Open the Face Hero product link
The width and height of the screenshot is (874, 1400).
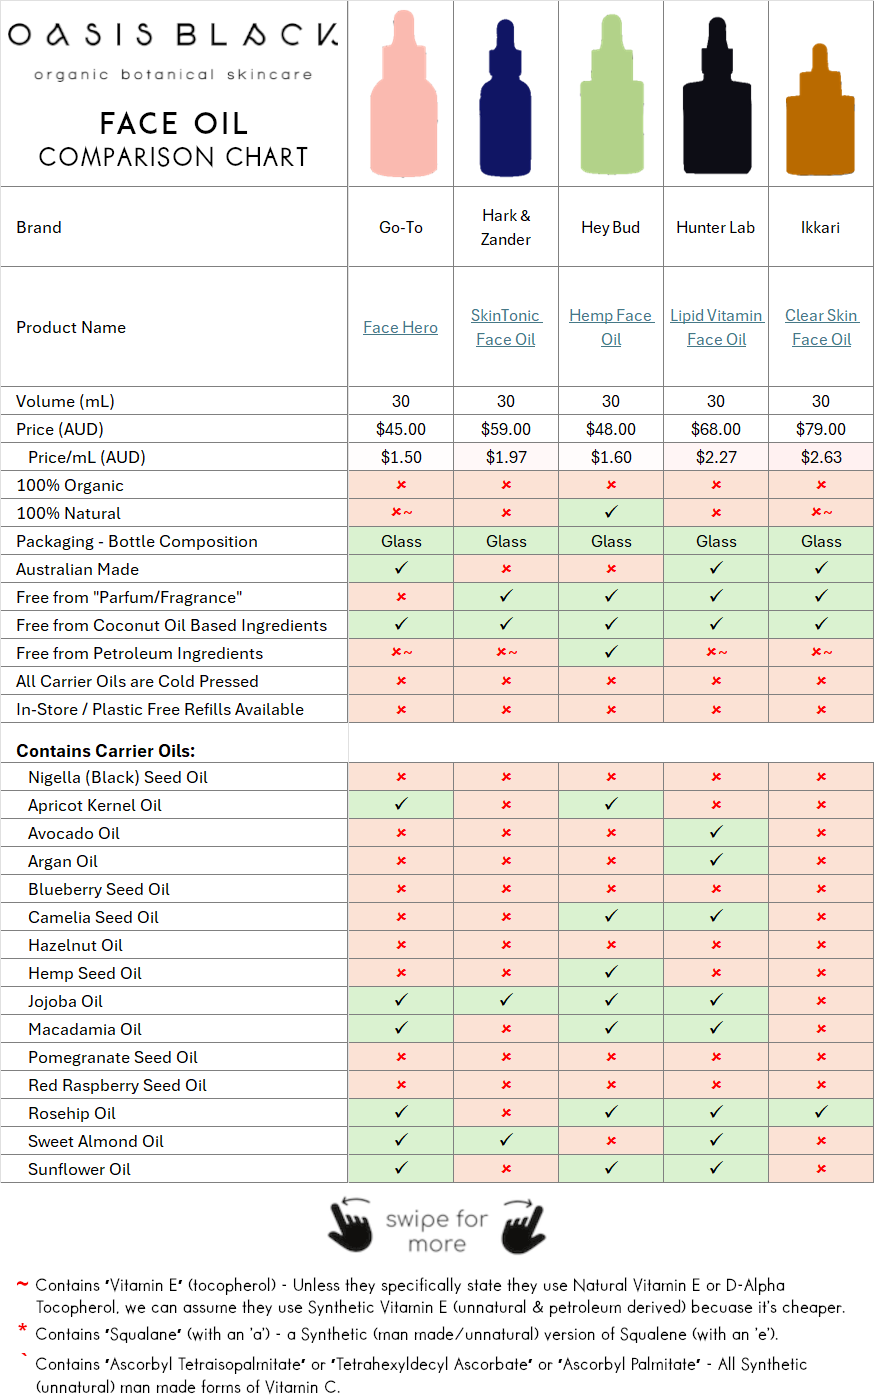[401, 327]
